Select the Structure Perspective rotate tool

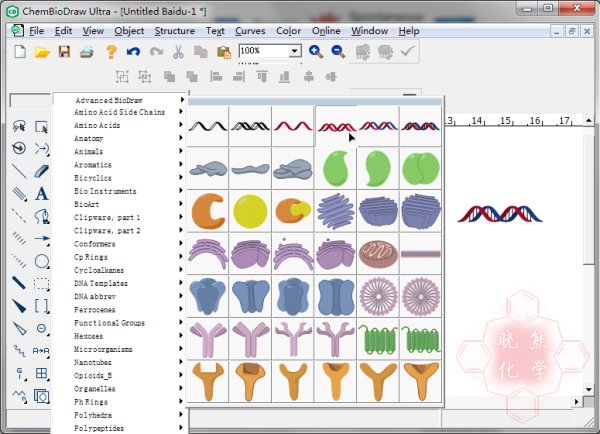click(x=19, y=148)
